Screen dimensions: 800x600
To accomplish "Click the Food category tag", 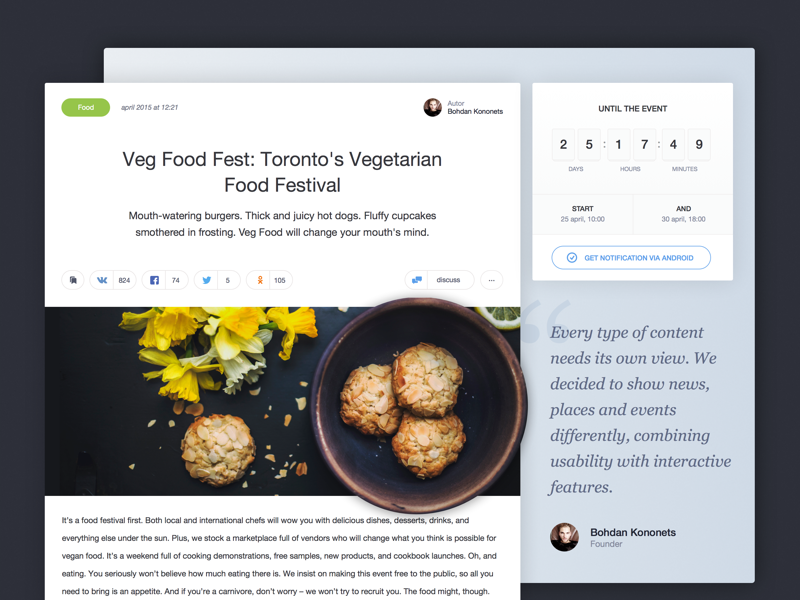I will [86, 107].
